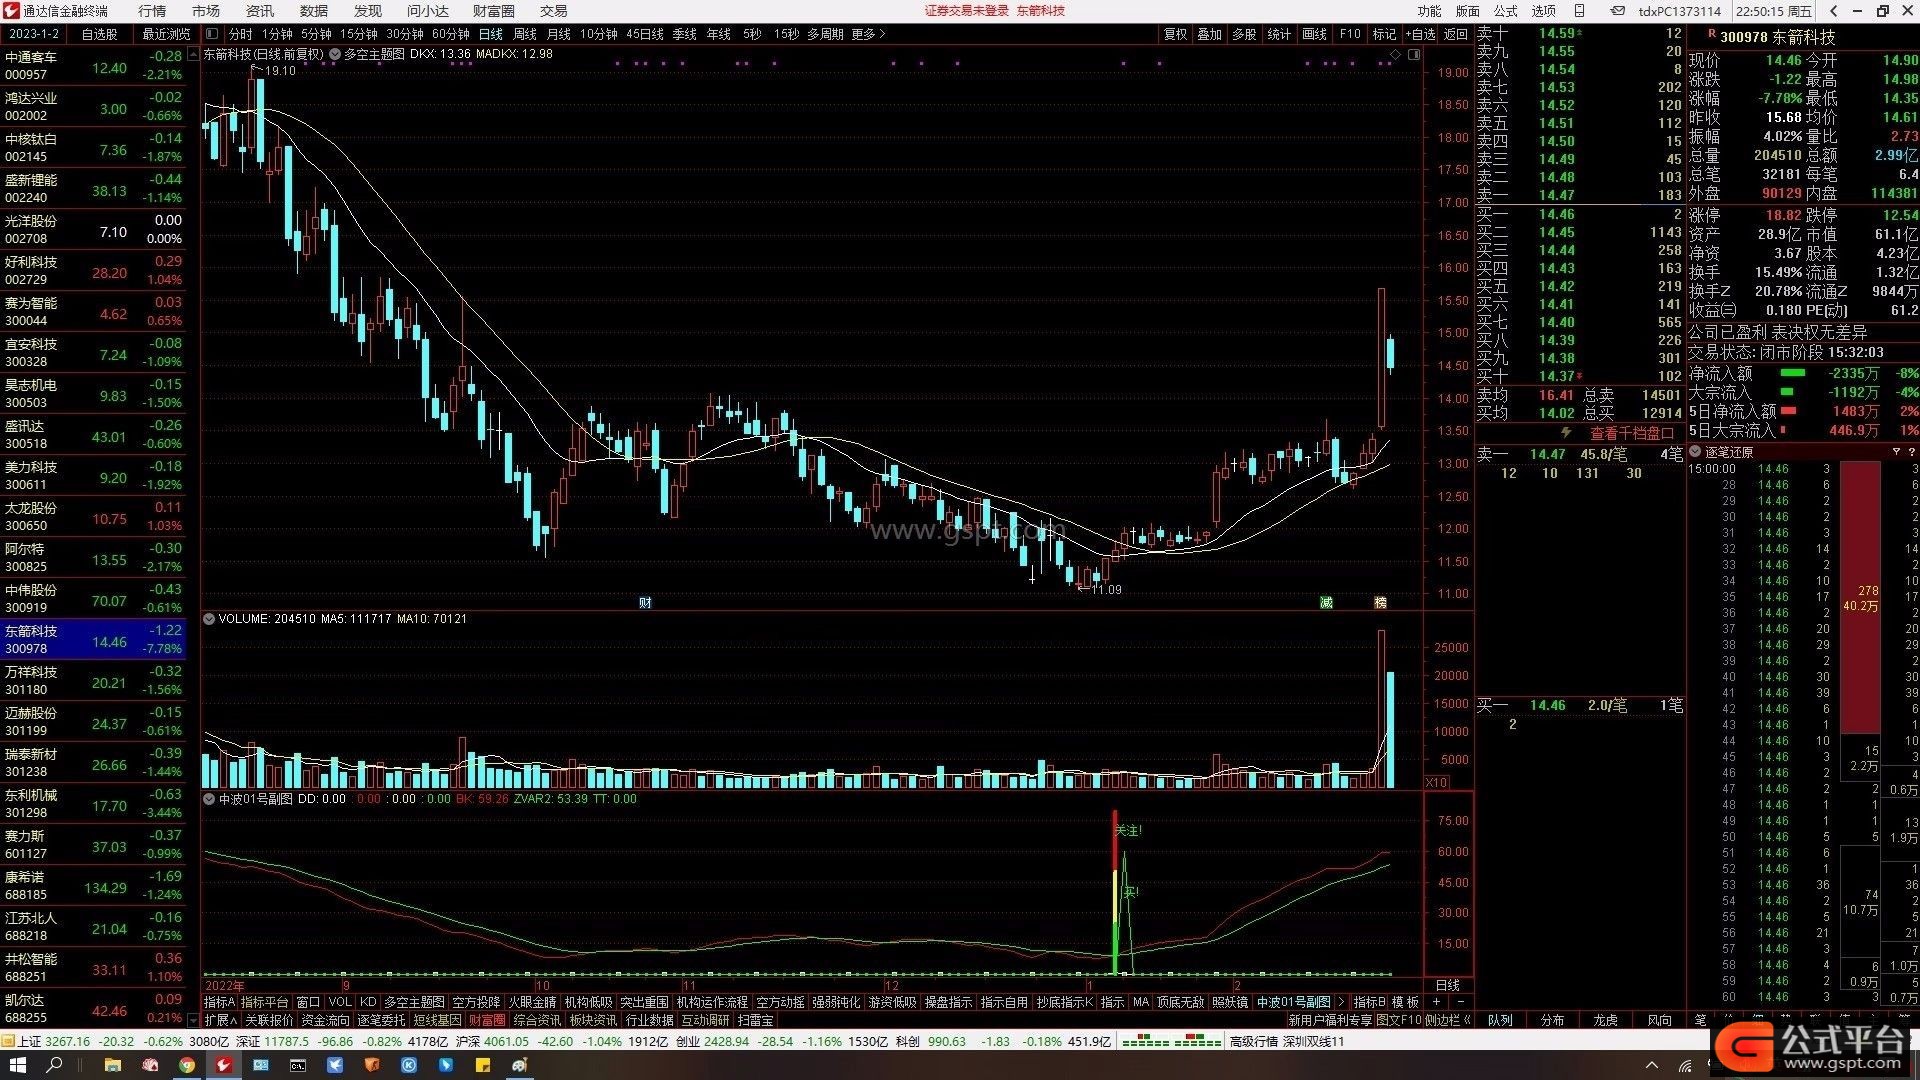Click the X10 volume scale label
This screenshot has width=1920, height=1080.
[x=1436, y=783]
